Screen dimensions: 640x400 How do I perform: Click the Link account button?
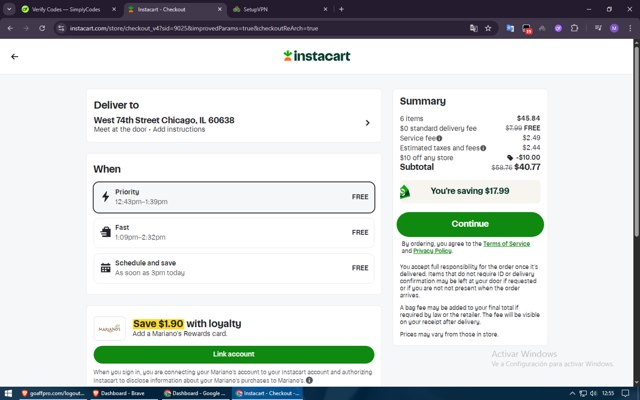tap(234, 354)
